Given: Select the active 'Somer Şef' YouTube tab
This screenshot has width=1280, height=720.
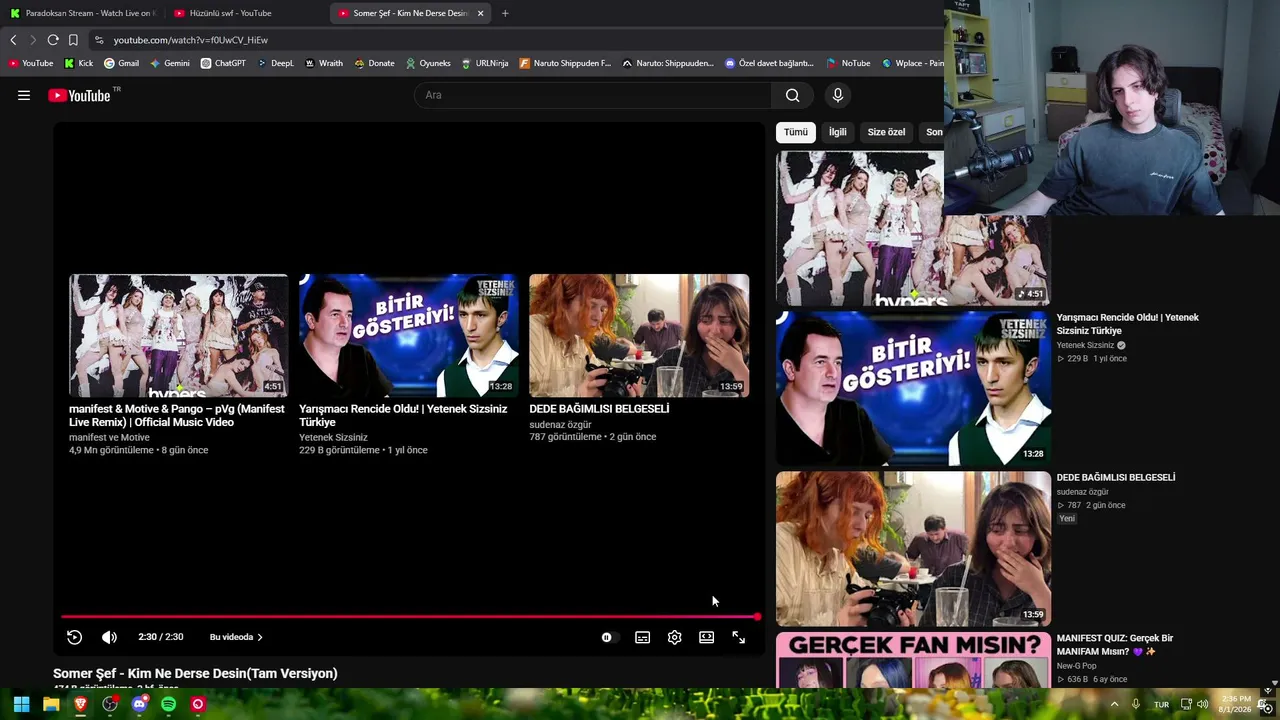Looking at the screenshot, I should coord(410,13).
